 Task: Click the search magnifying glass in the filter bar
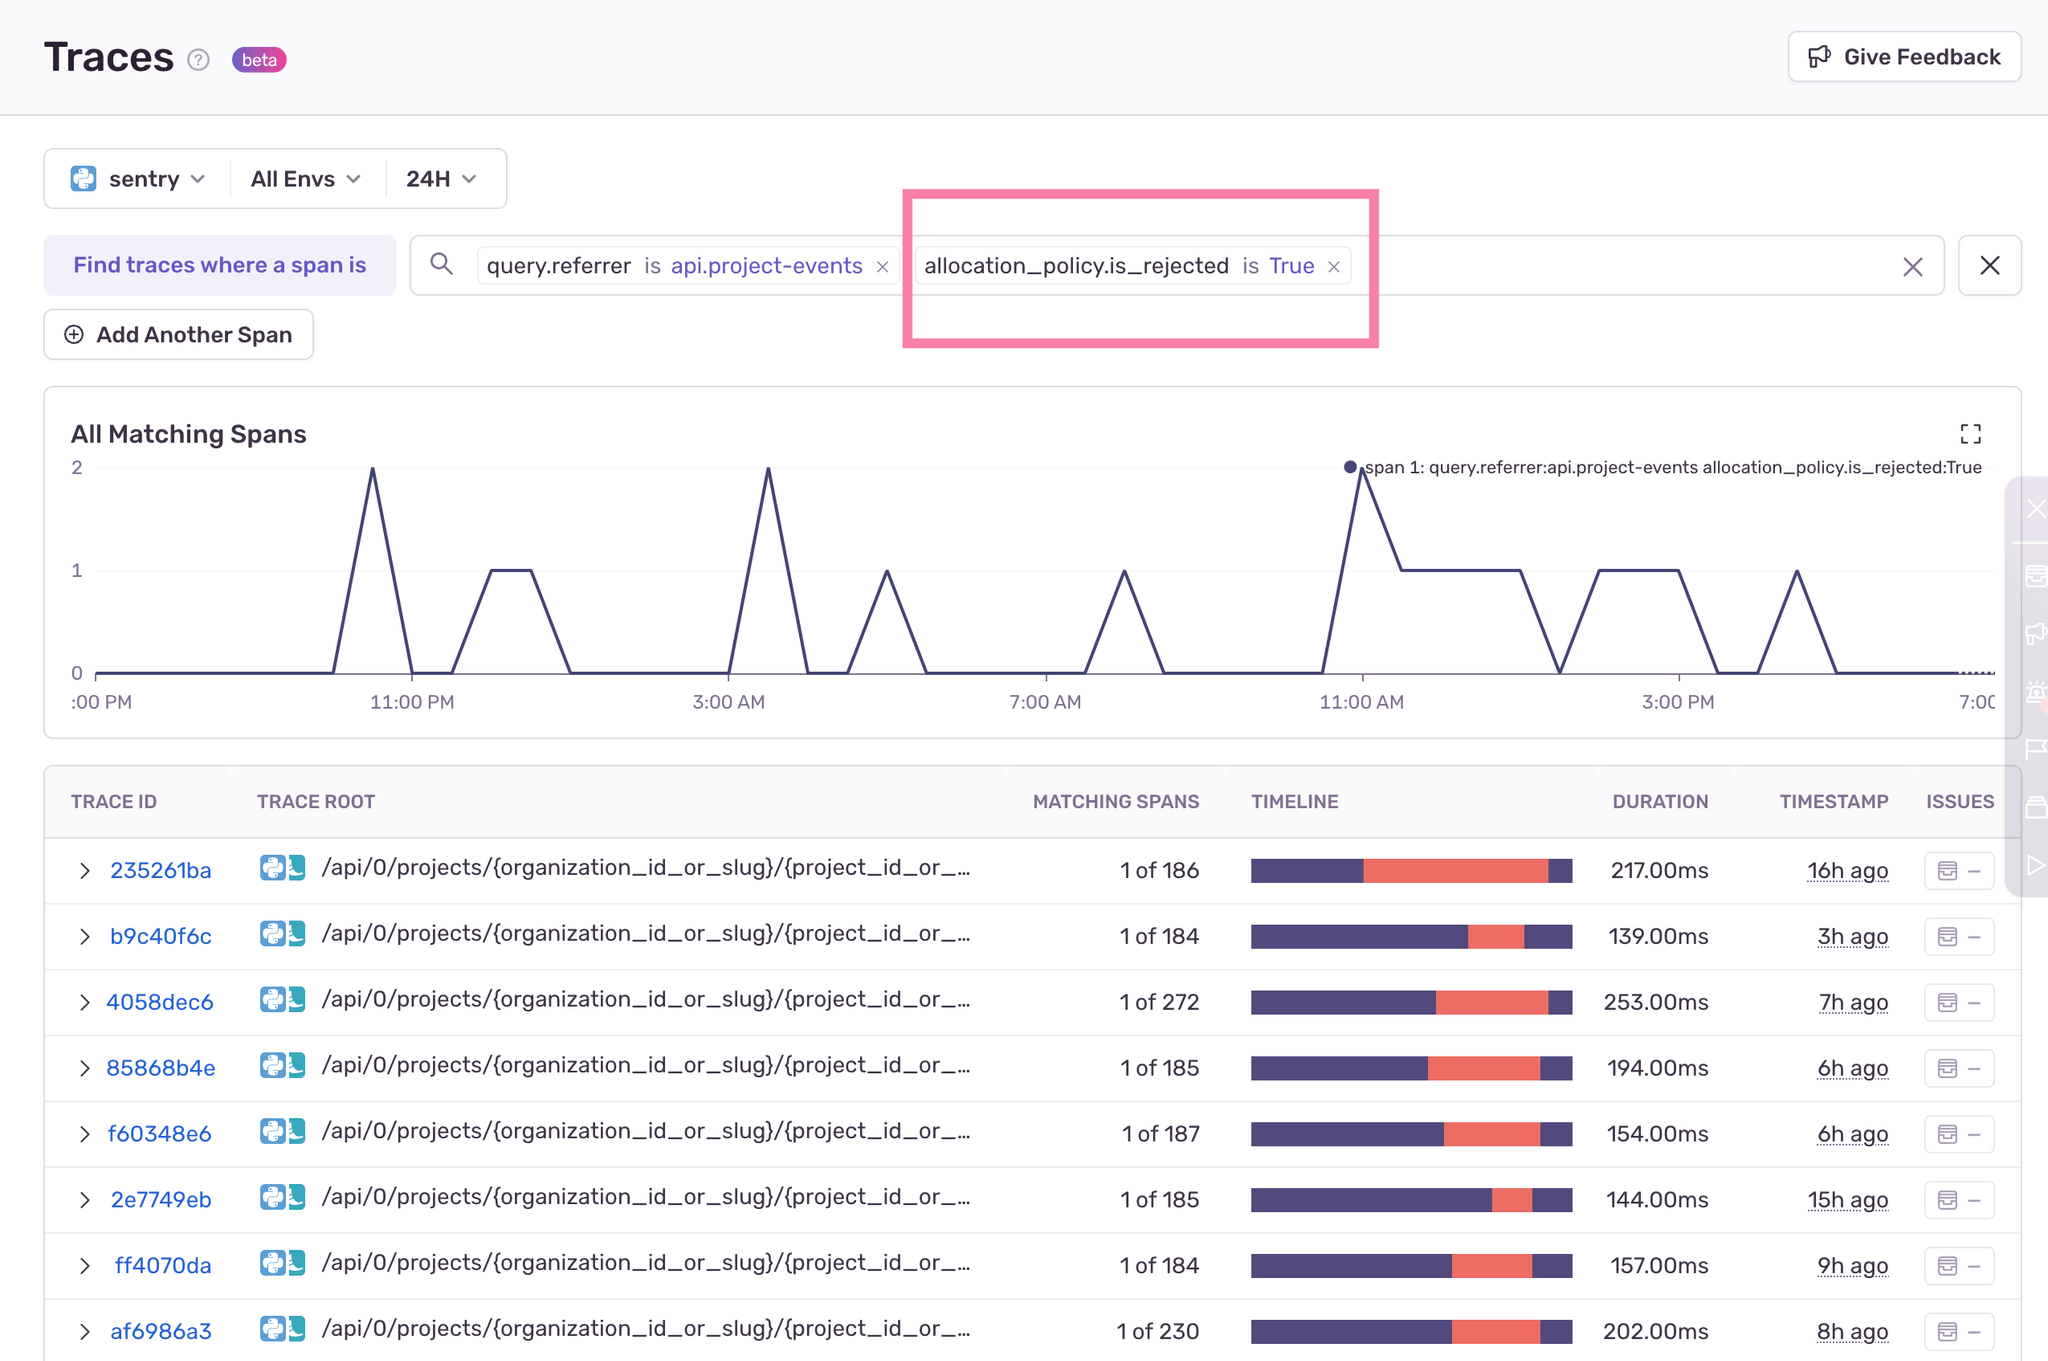click(x=441, y=265)
